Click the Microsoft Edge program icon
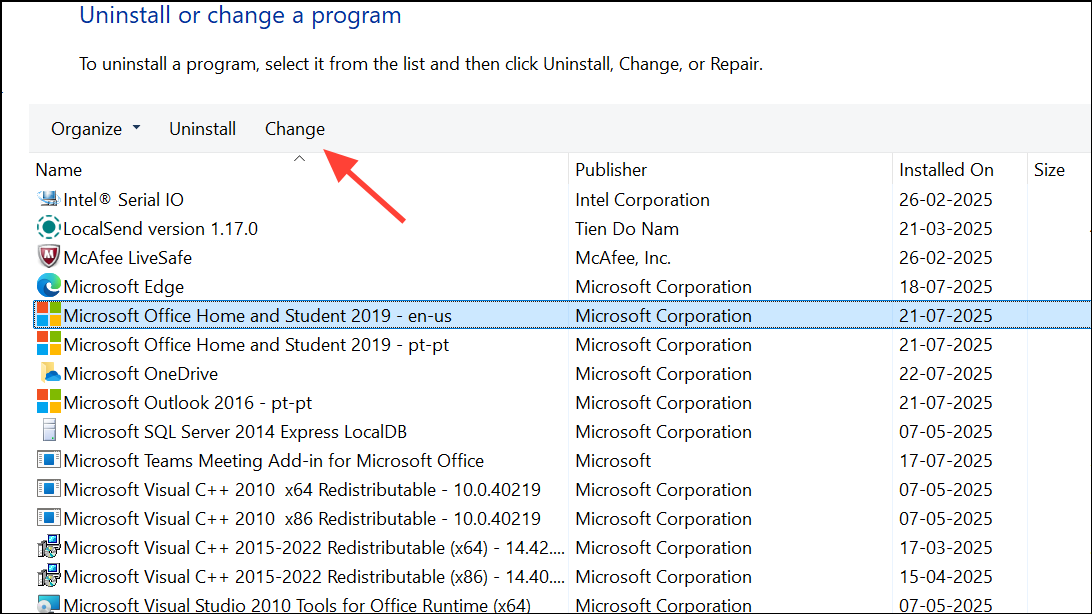1092x614 pixels. pyautogui.click(x=48, y=286)
